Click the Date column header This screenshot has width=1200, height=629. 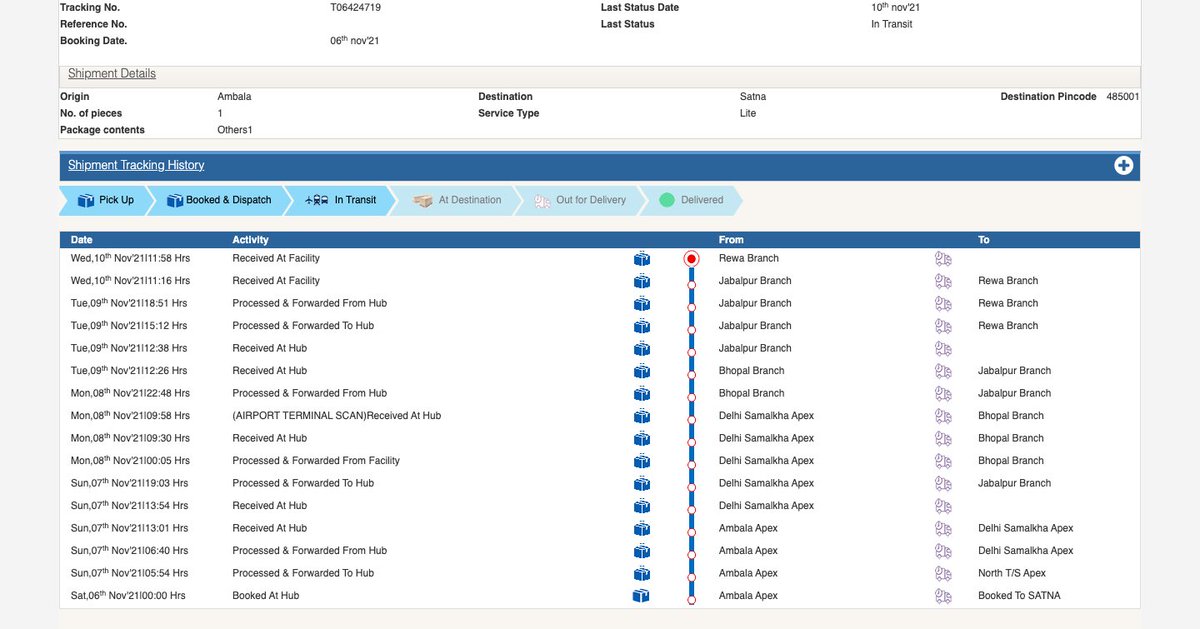(82, 240)
